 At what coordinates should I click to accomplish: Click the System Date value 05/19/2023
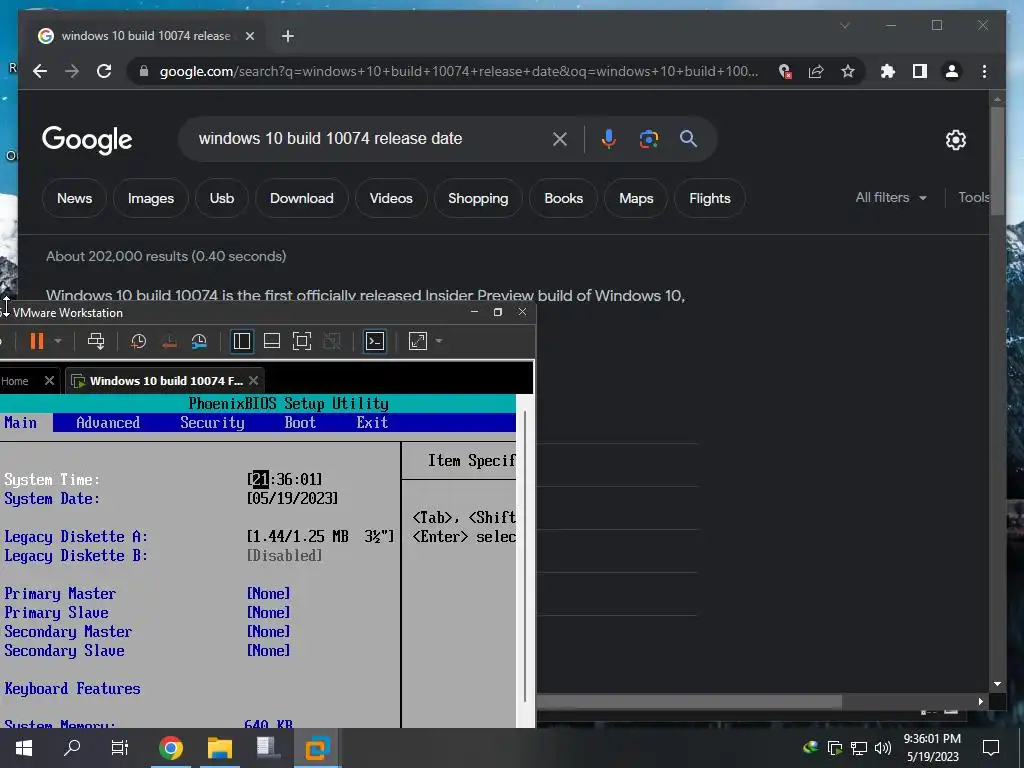293,498
